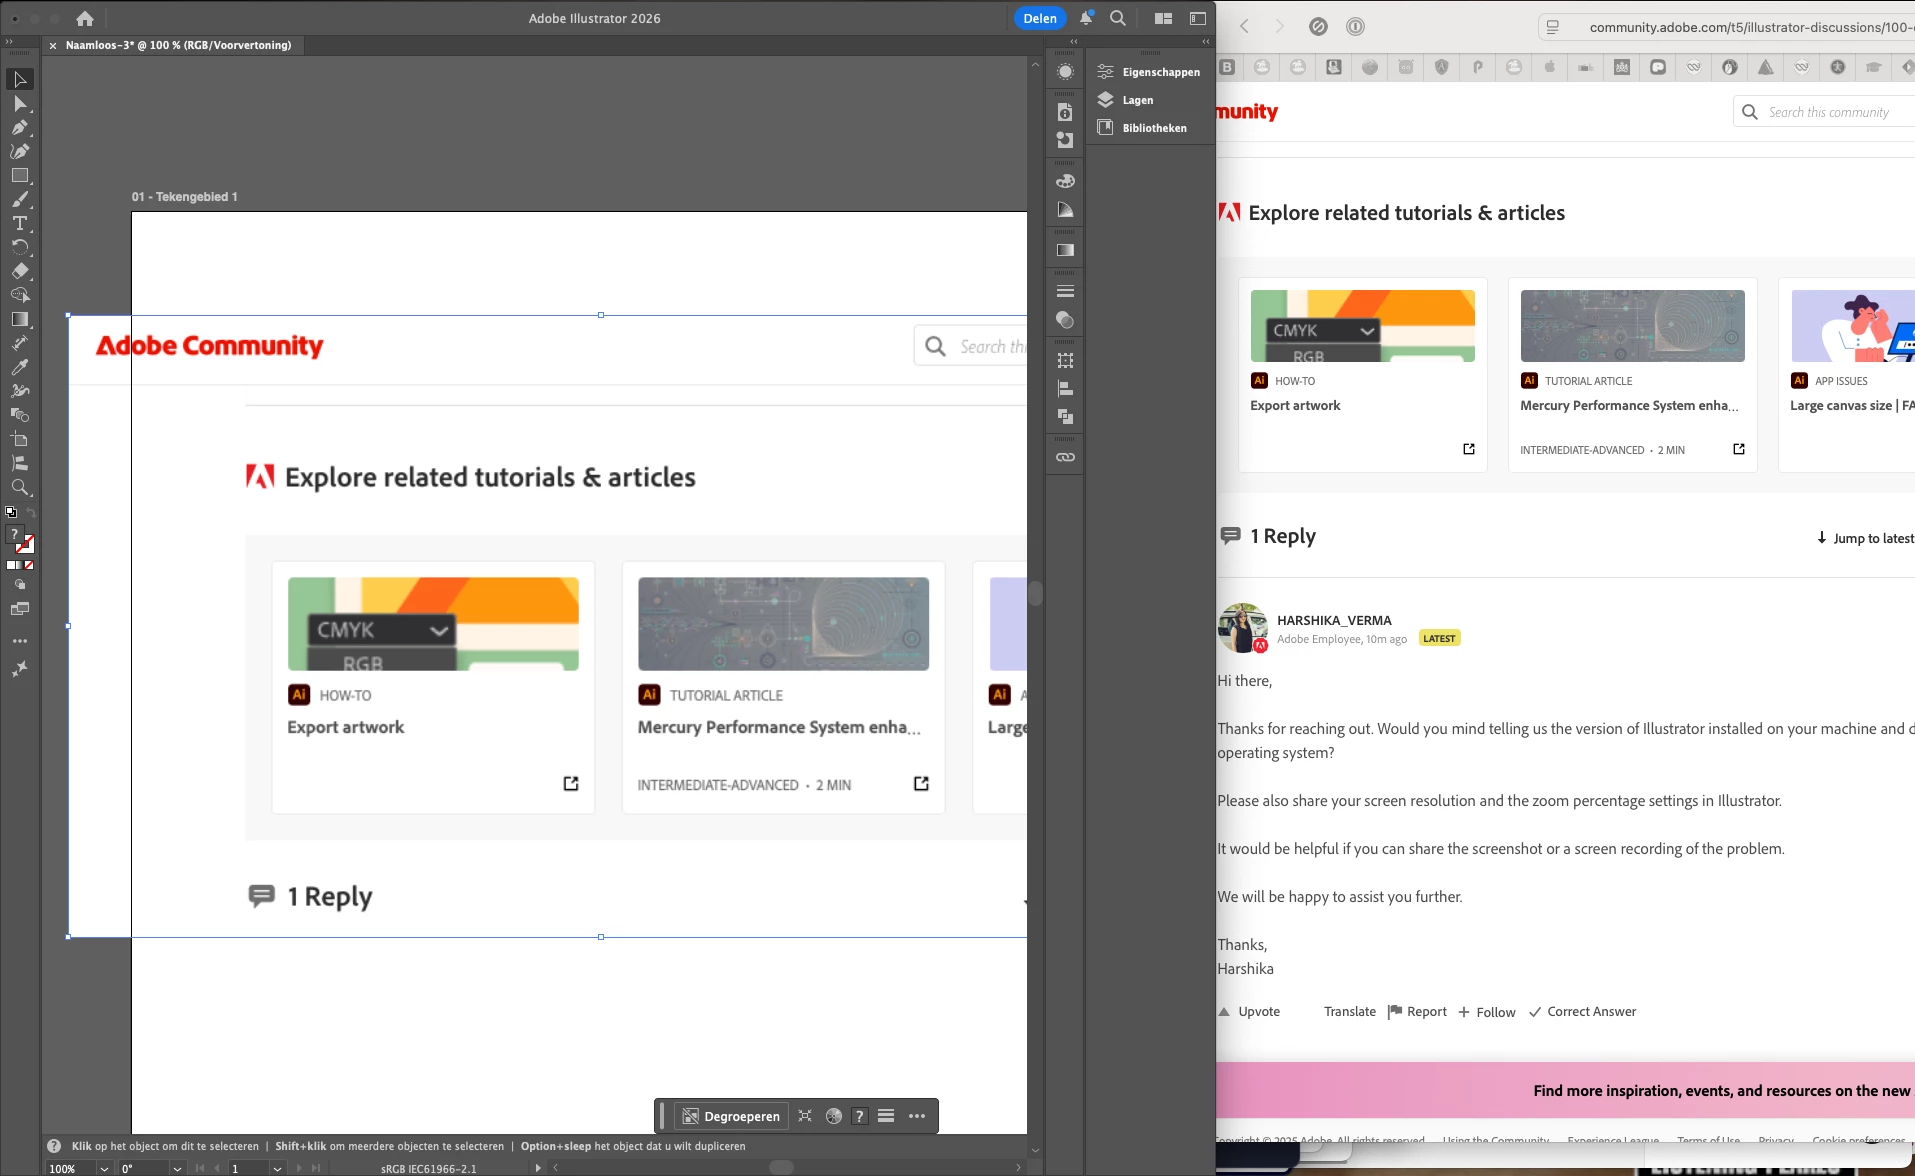Open the artboard number dropdown
Screen dimensions: 1915x1176
click(277, 1168)
